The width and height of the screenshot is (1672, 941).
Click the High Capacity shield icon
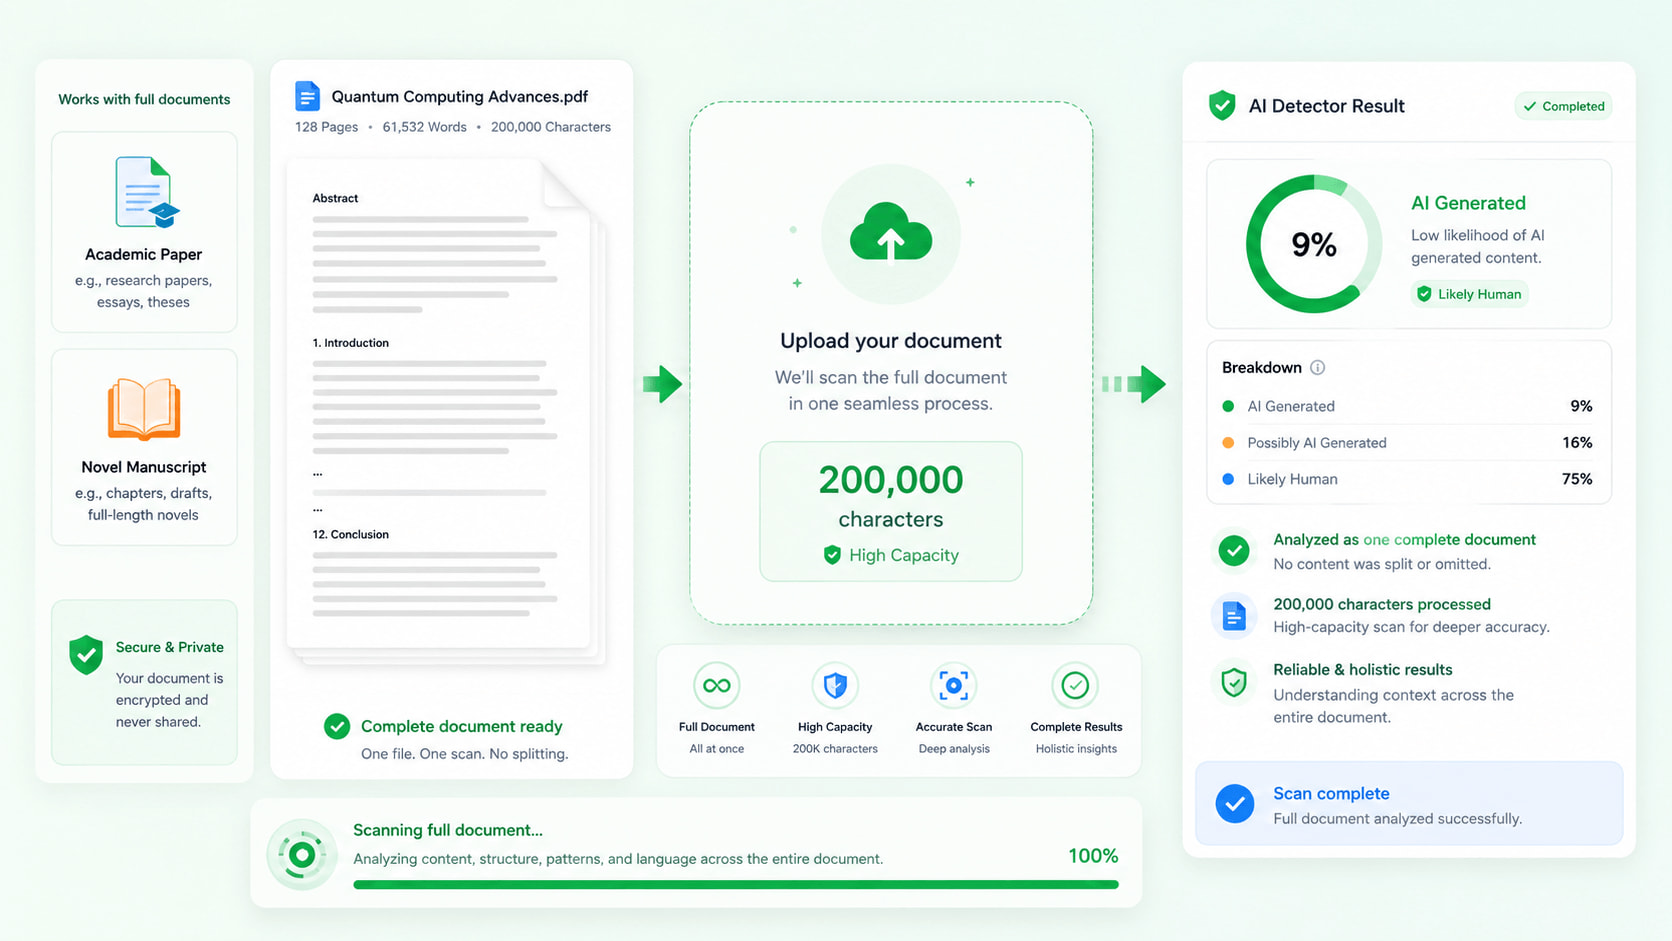tap(835, 685)
